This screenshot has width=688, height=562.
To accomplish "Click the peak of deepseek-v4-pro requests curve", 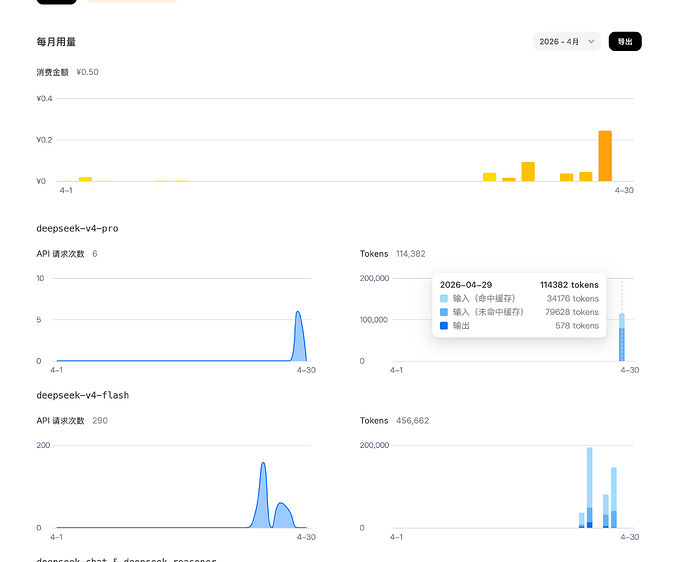I will [x=298, y=312].
